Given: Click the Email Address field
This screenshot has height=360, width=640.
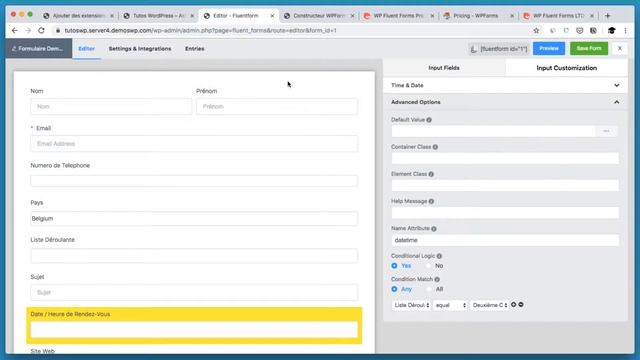Looking at the screenshot, I should (194, 144).
